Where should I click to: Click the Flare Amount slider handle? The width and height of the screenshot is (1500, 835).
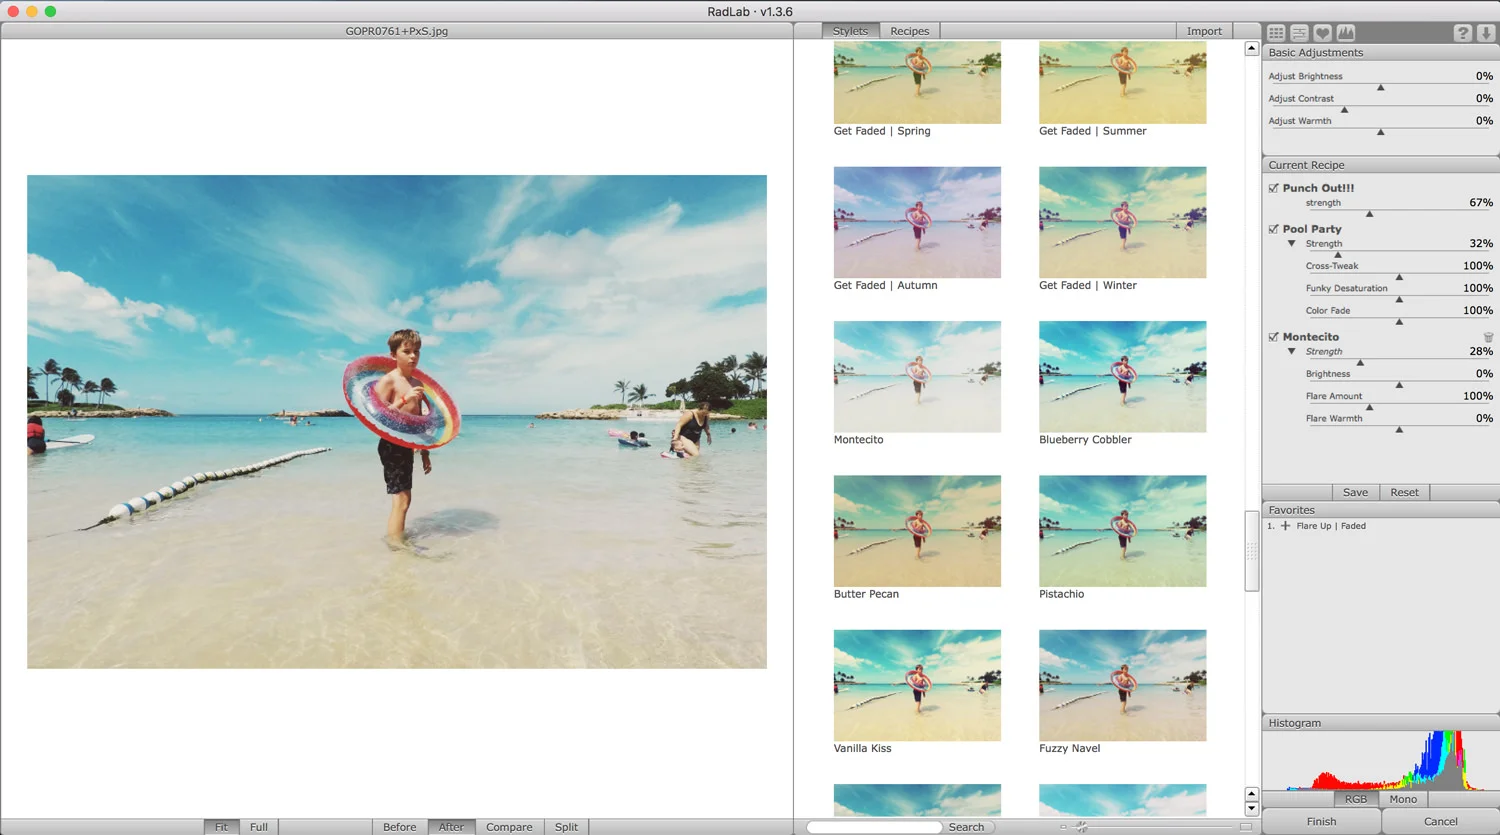(x=1370, y=407)
